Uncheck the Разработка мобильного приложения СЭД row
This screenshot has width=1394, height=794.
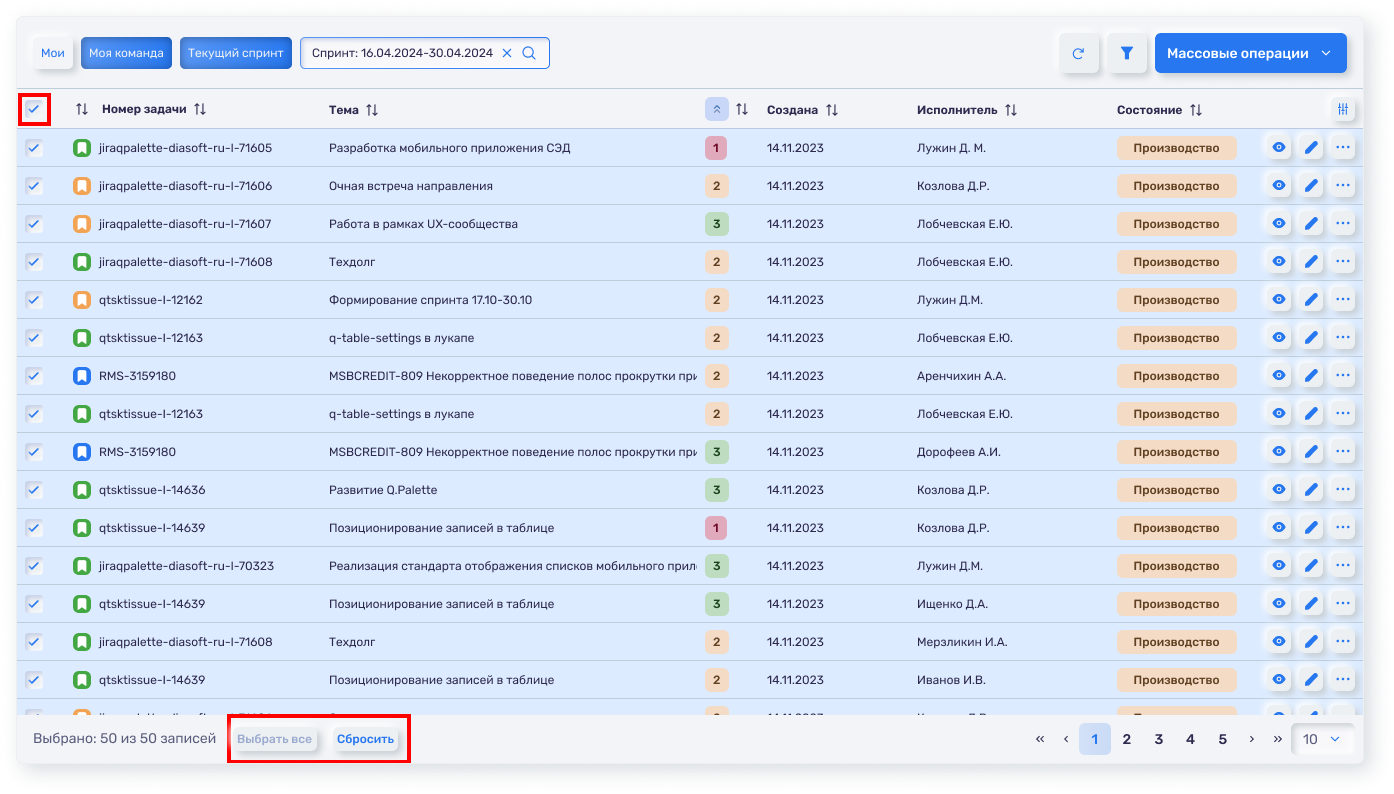pos(34,148)
